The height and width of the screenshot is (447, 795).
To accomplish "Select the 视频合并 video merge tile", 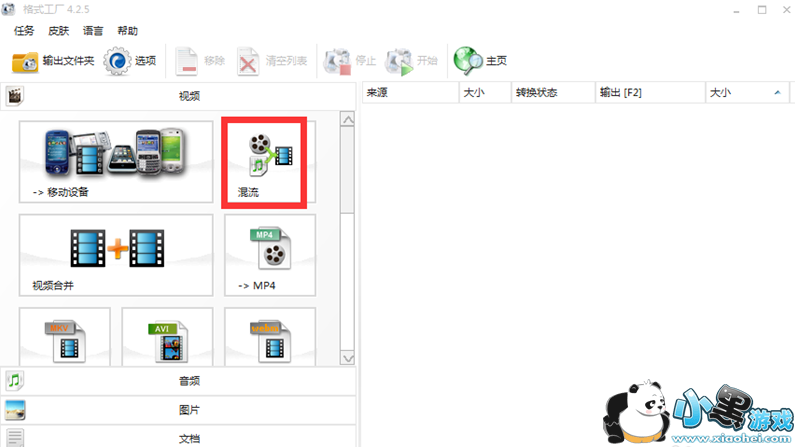I will coord(116,255).
